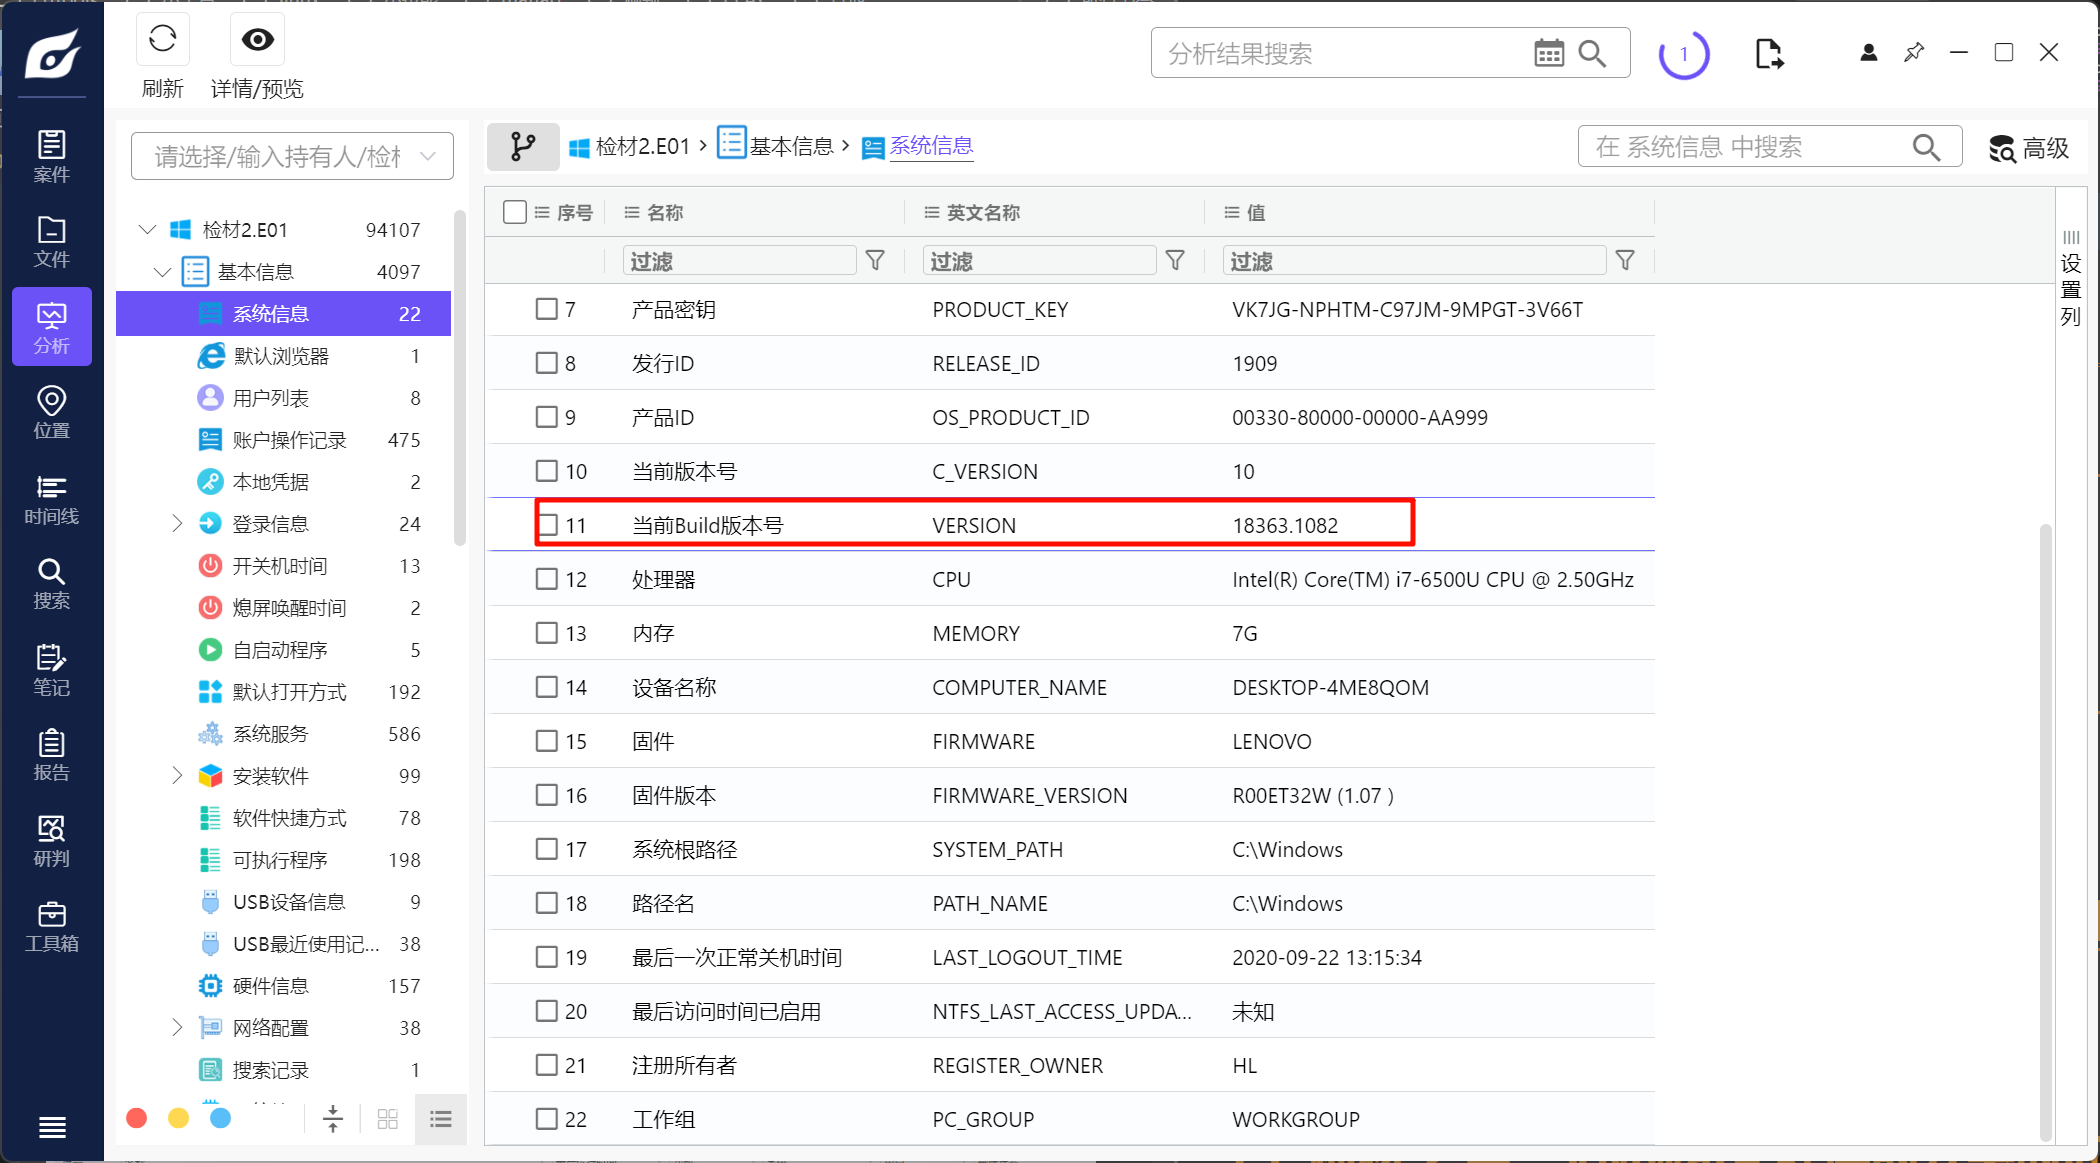Expand the 登录信息 tree node
Screen dimensions: 2100x1163
pyautogui.click(x=177, y=523)
